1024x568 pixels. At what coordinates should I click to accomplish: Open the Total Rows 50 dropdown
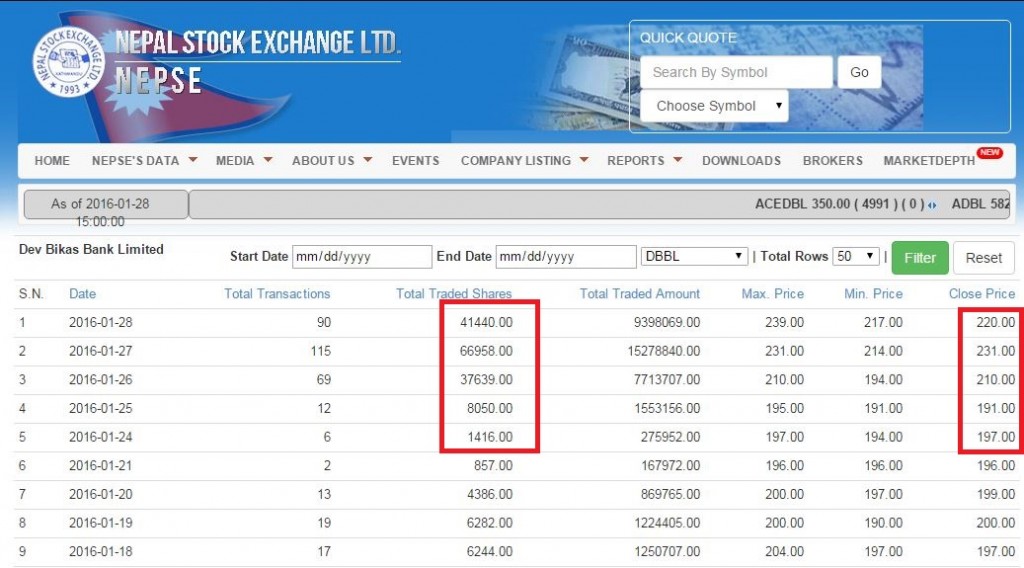pyautogui.click(x=855, y=257)
